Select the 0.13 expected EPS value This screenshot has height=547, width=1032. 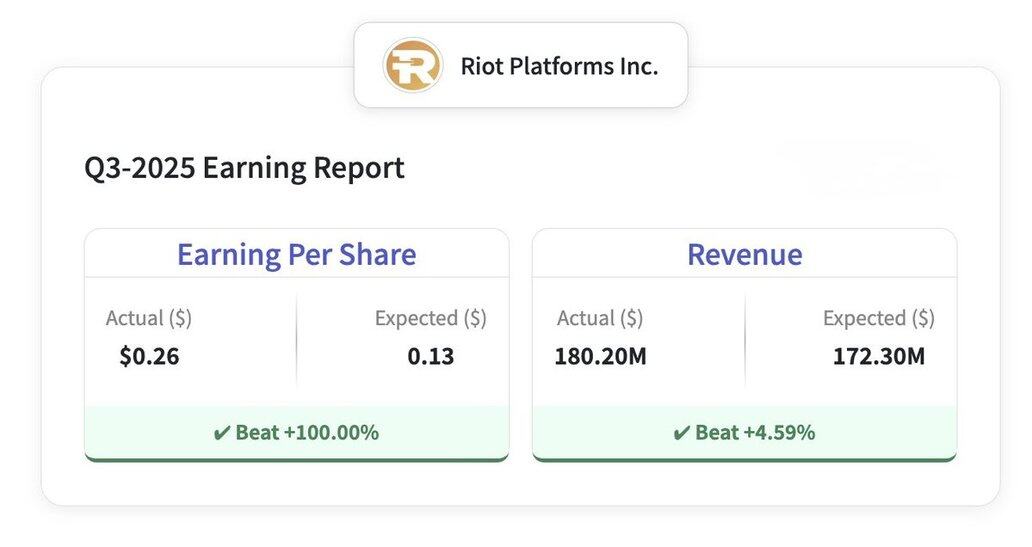coord(430,356)
